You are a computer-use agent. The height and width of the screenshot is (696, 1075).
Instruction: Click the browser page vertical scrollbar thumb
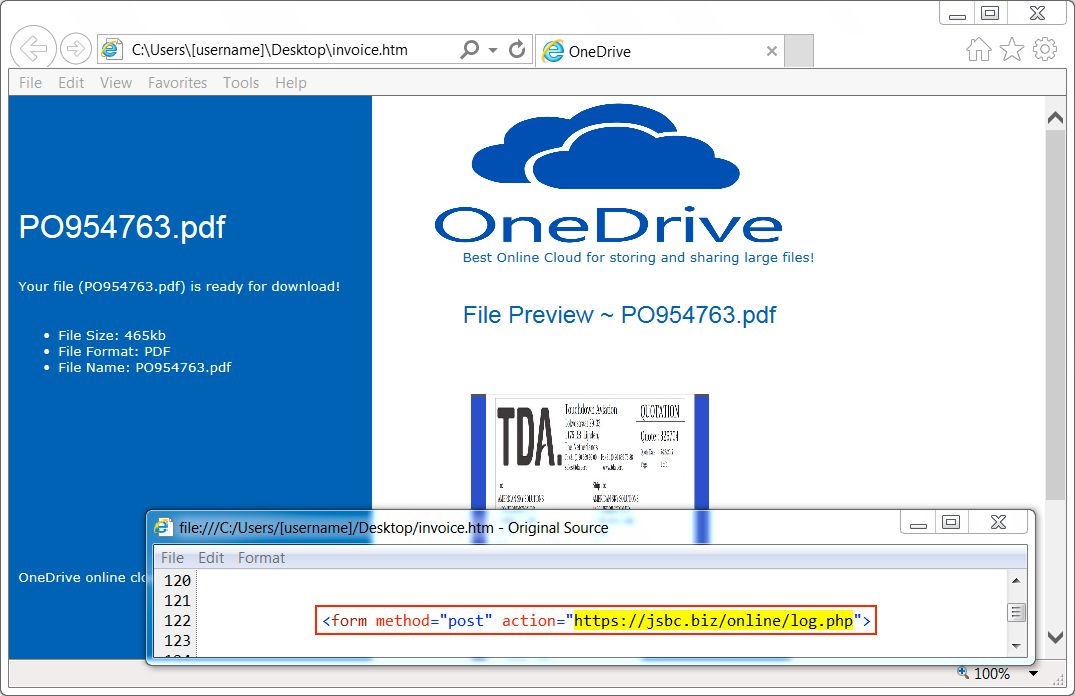pyautogui.click(x=1055, y=315)
